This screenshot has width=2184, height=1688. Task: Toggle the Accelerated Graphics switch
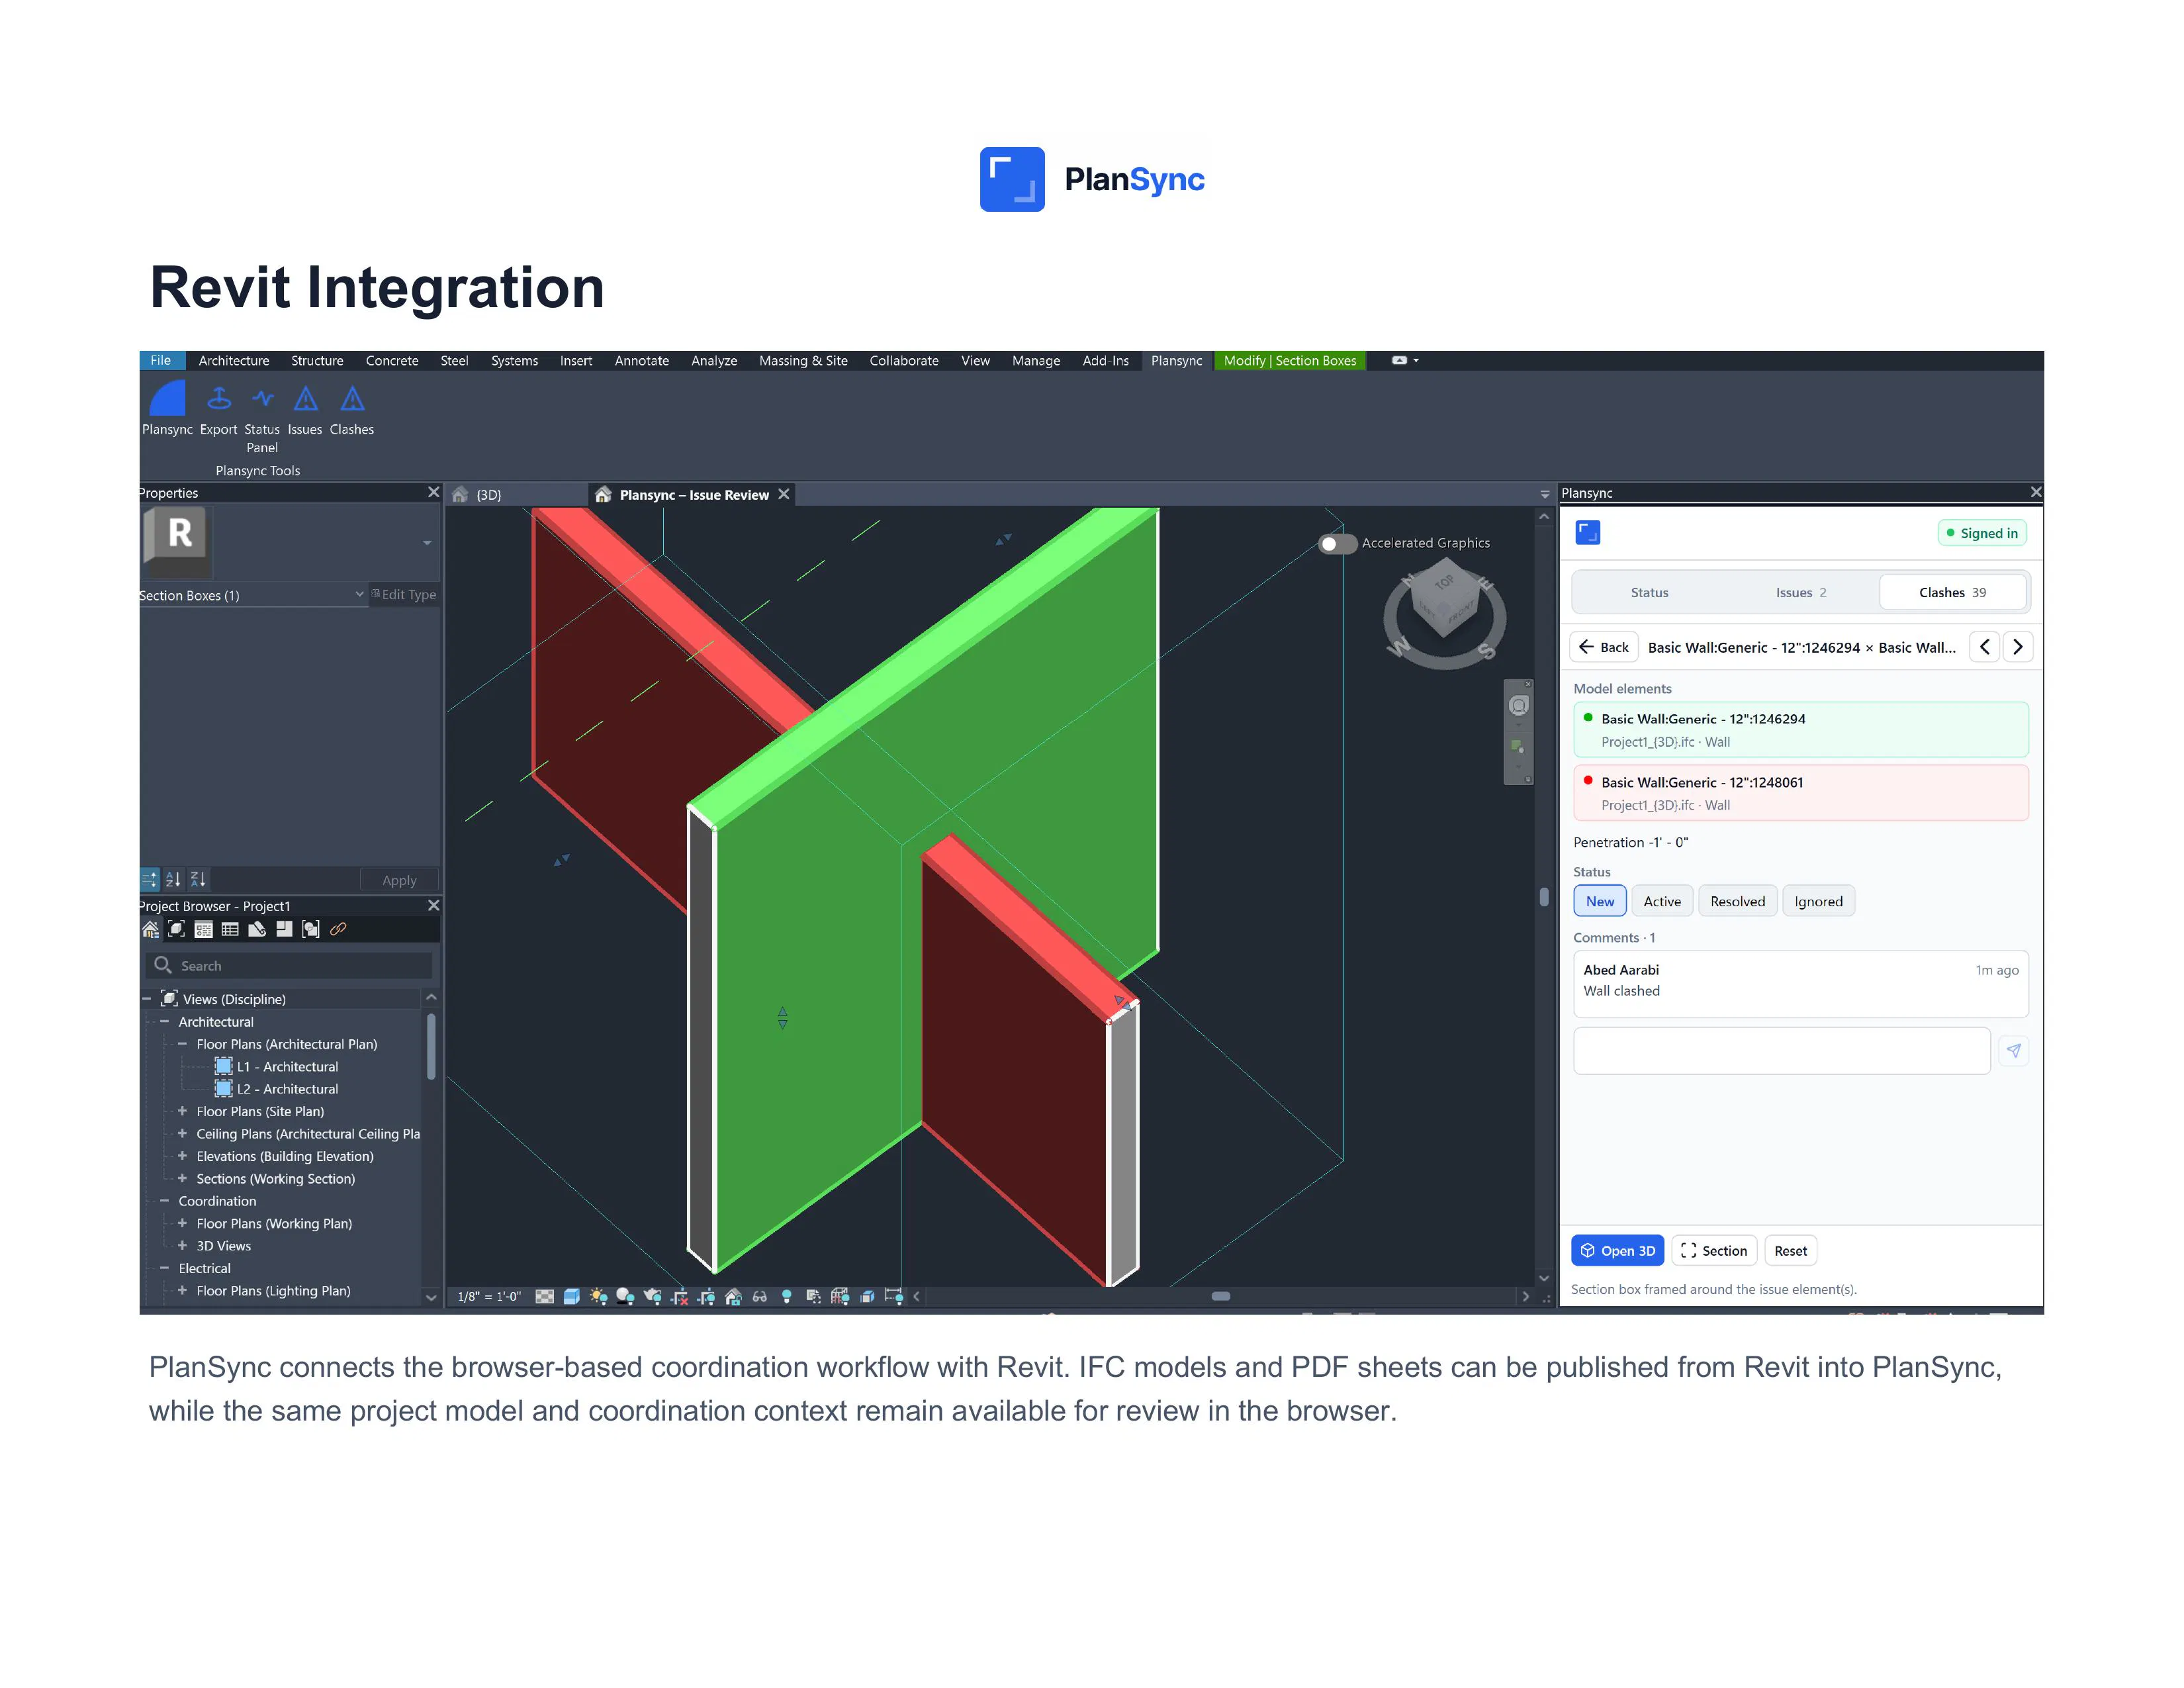tap(1337, 543)
